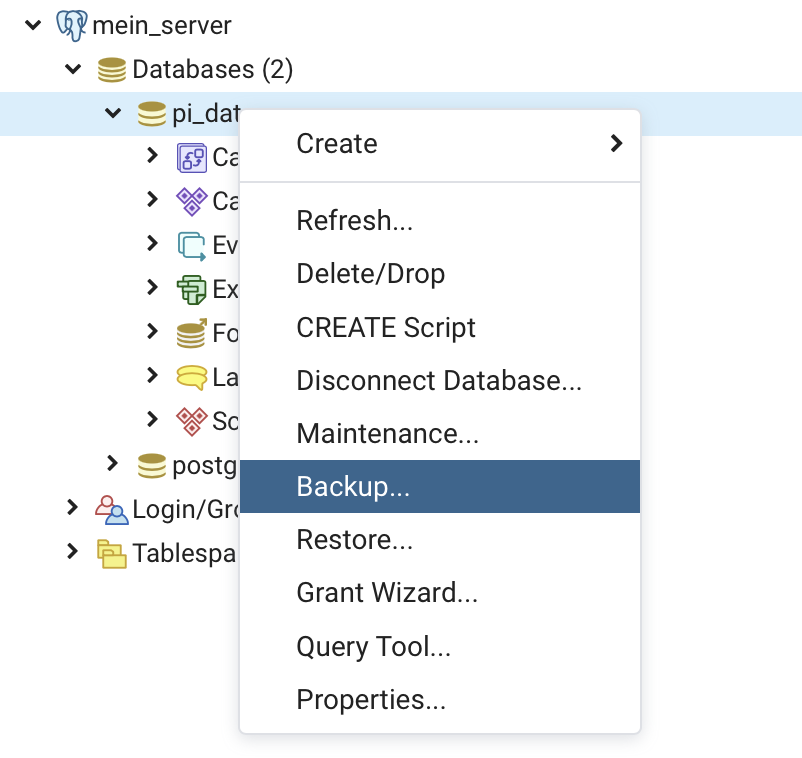
Task: Click the Databases (2) cylinder icon
Action: tap(112, 70)
